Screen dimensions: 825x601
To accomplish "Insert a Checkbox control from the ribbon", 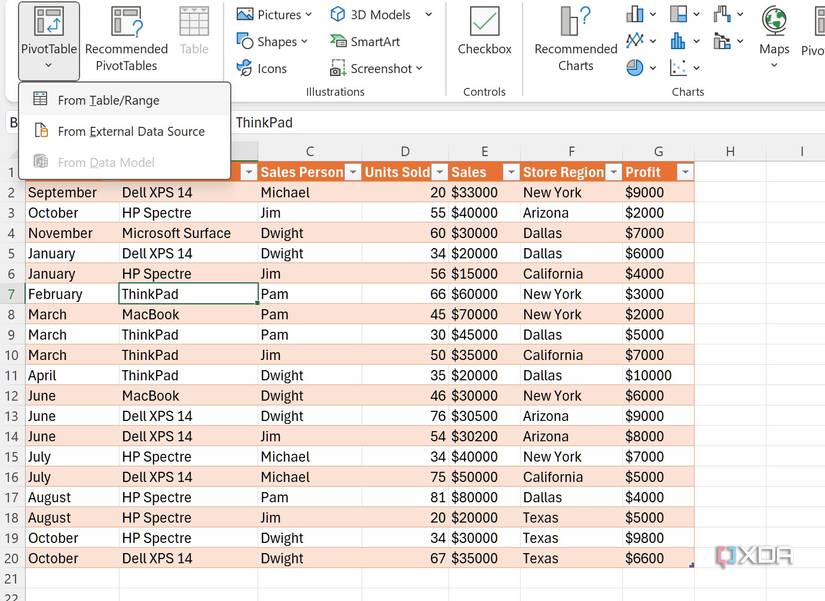I will 484,24.
